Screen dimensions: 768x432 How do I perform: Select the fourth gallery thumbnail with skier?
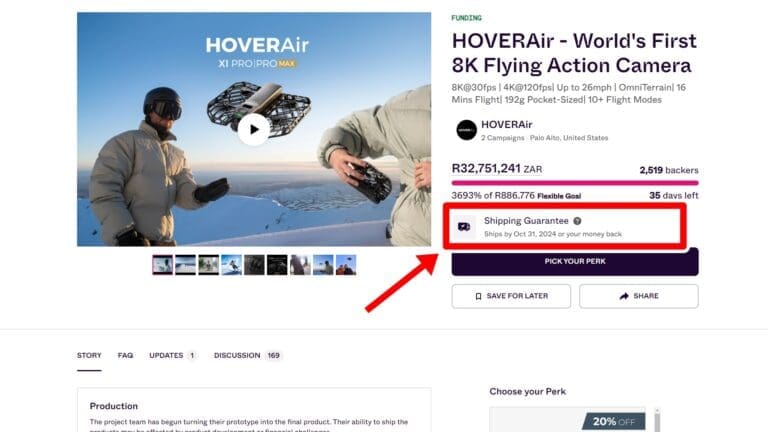pos(231,265)
